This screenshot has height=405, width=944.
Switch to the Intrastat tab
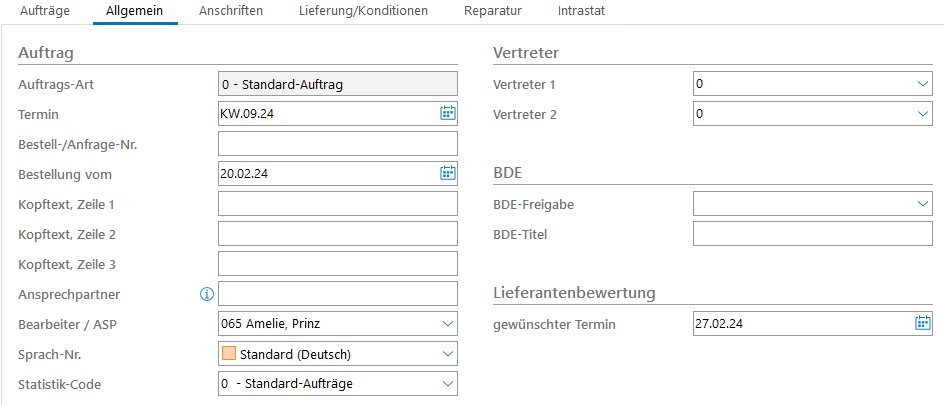tap(581, 11)
